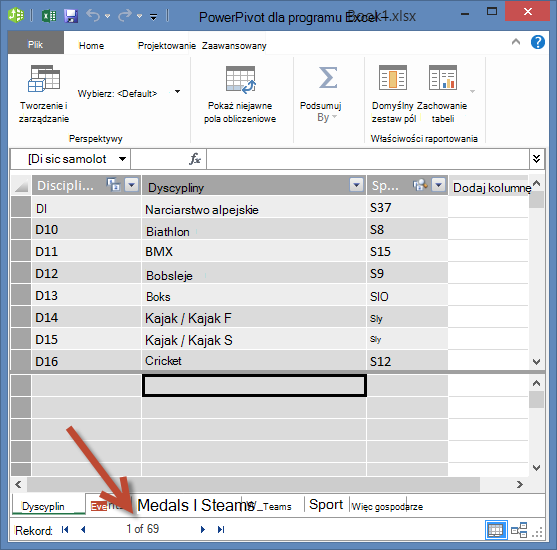557x550 pixels.
Task: Collapse the ribbon with the caret
Action: [516, 42]
